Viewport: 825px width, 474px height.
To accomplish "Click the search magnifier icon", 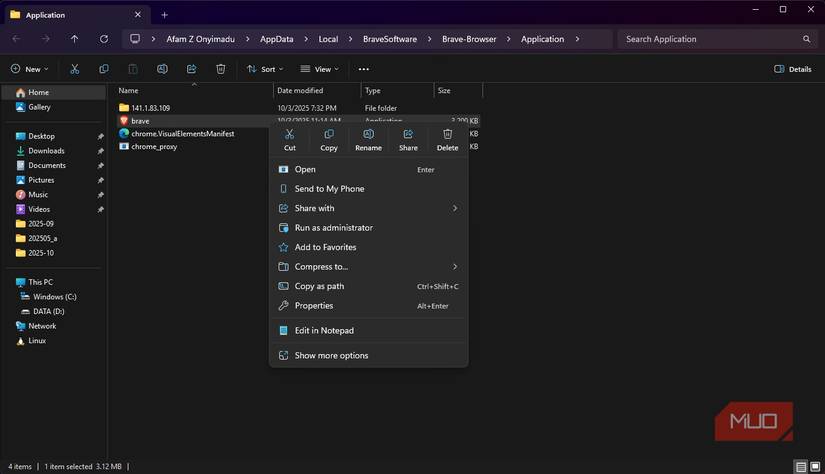I will point(806,39).
